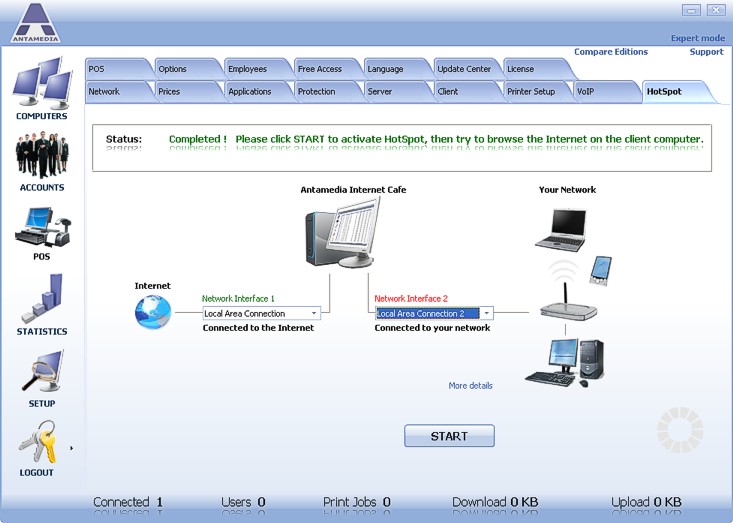Click the SETUP label
Viewport: 733px width, 523px height.
pyautogui.click(x=42, y=403)
